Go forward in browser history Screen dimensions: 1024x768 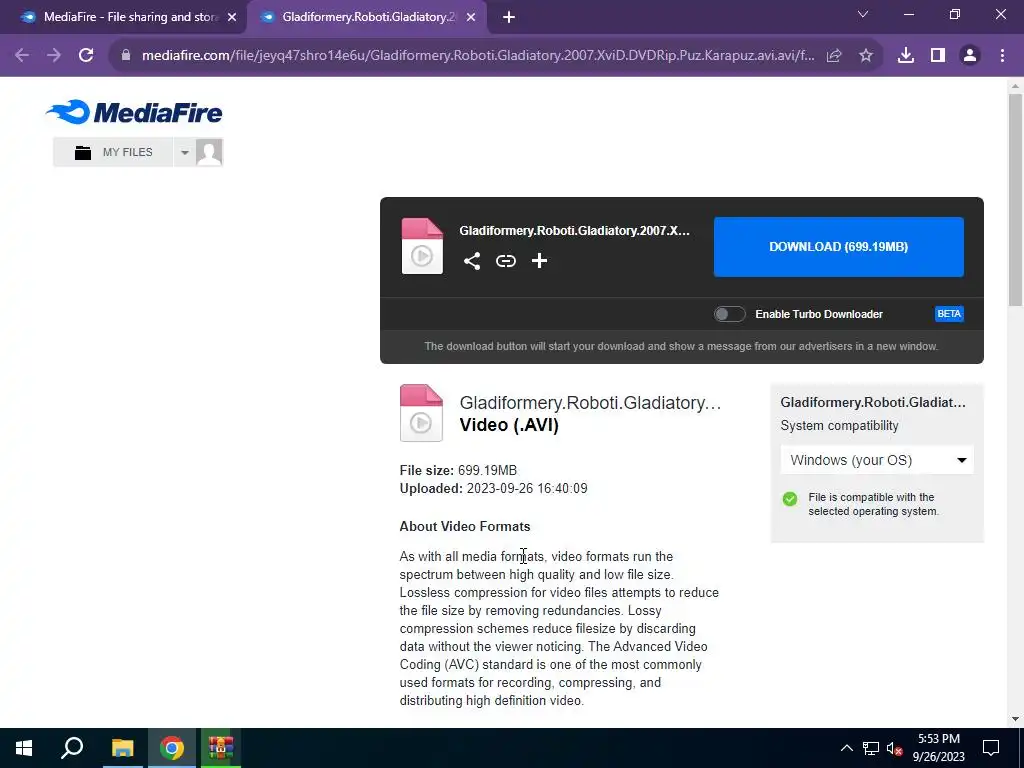(54, 56)
